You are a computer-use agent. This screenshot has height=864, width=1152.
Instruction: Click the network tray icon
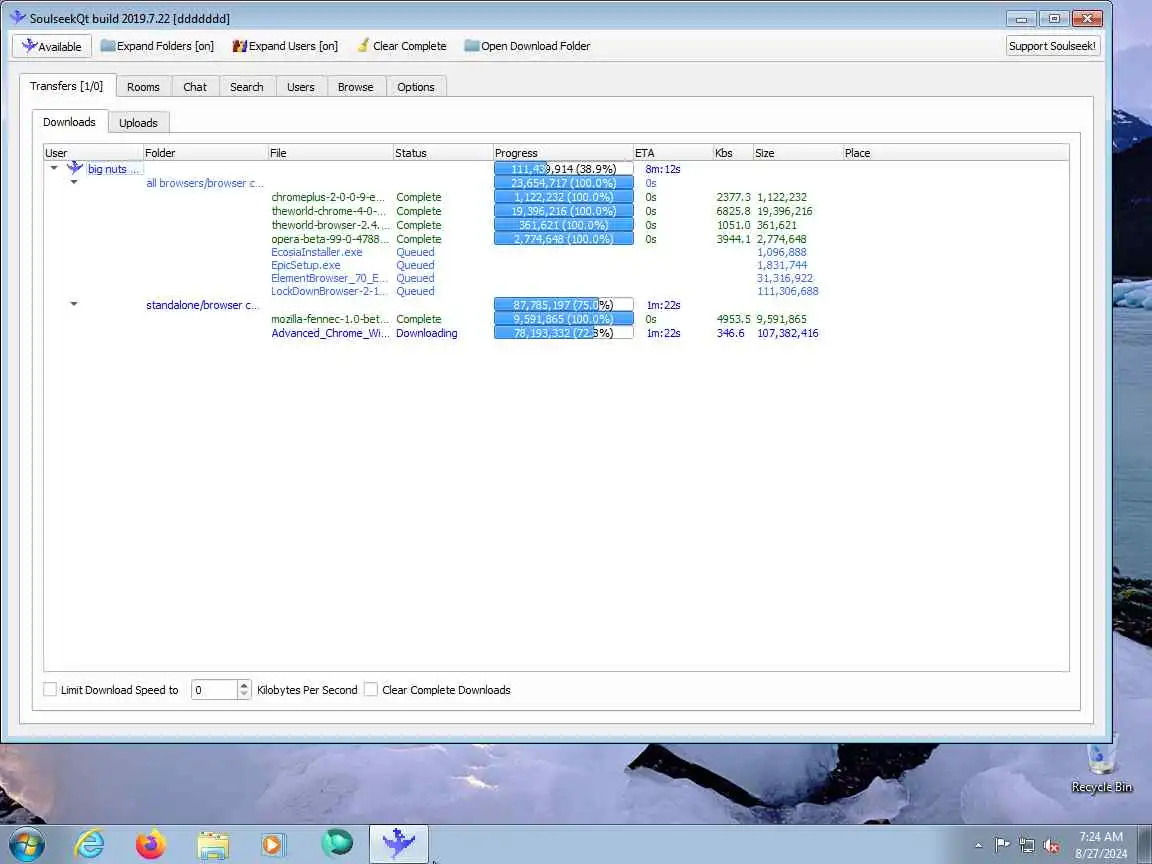click(x=1026, y=845)
